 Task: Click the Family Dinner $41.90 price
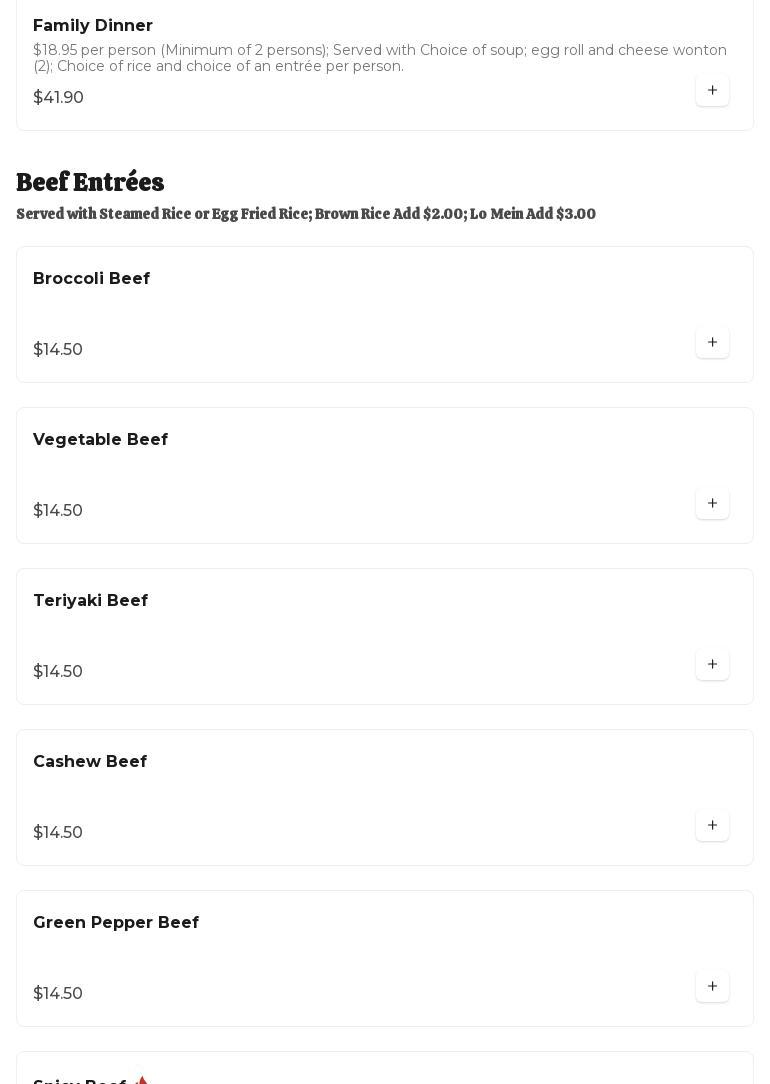point(58,98)
